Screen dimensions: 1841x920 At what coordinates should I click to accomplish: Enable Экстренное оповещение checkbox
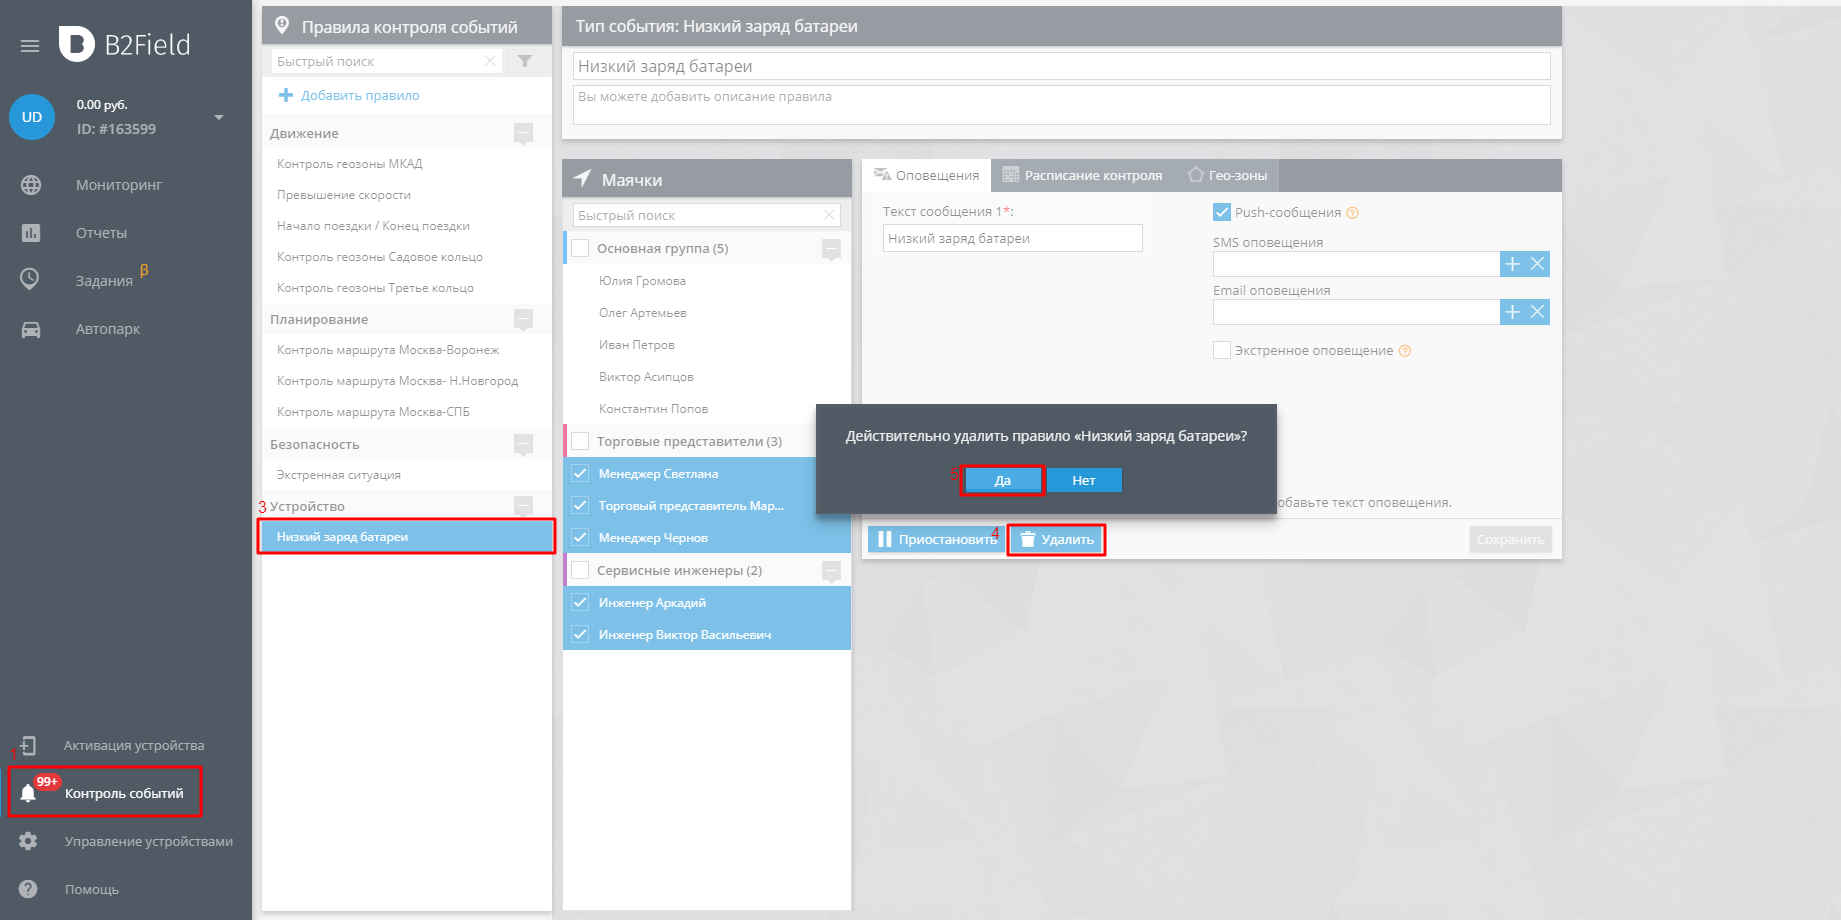click(x=1222, y=350)
